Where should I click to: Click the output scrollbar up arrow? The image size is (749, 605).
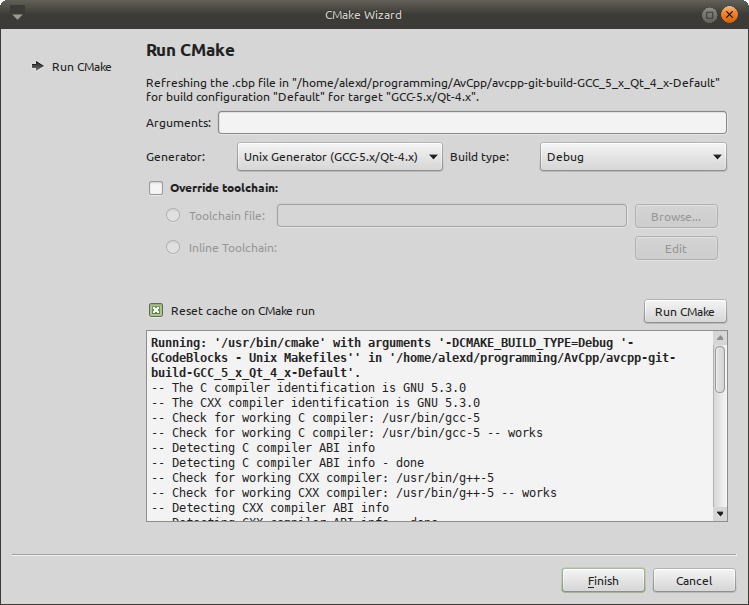[720, 338]
